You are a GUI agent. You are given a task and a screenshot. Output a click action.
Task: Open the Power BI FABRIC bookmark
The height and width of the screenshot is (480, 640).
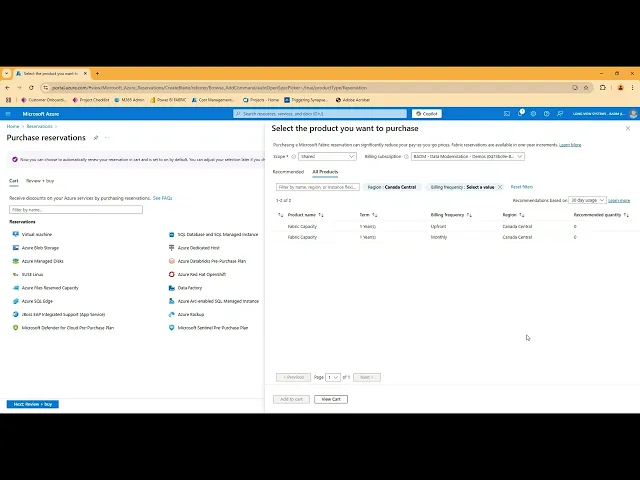(168, 100)
